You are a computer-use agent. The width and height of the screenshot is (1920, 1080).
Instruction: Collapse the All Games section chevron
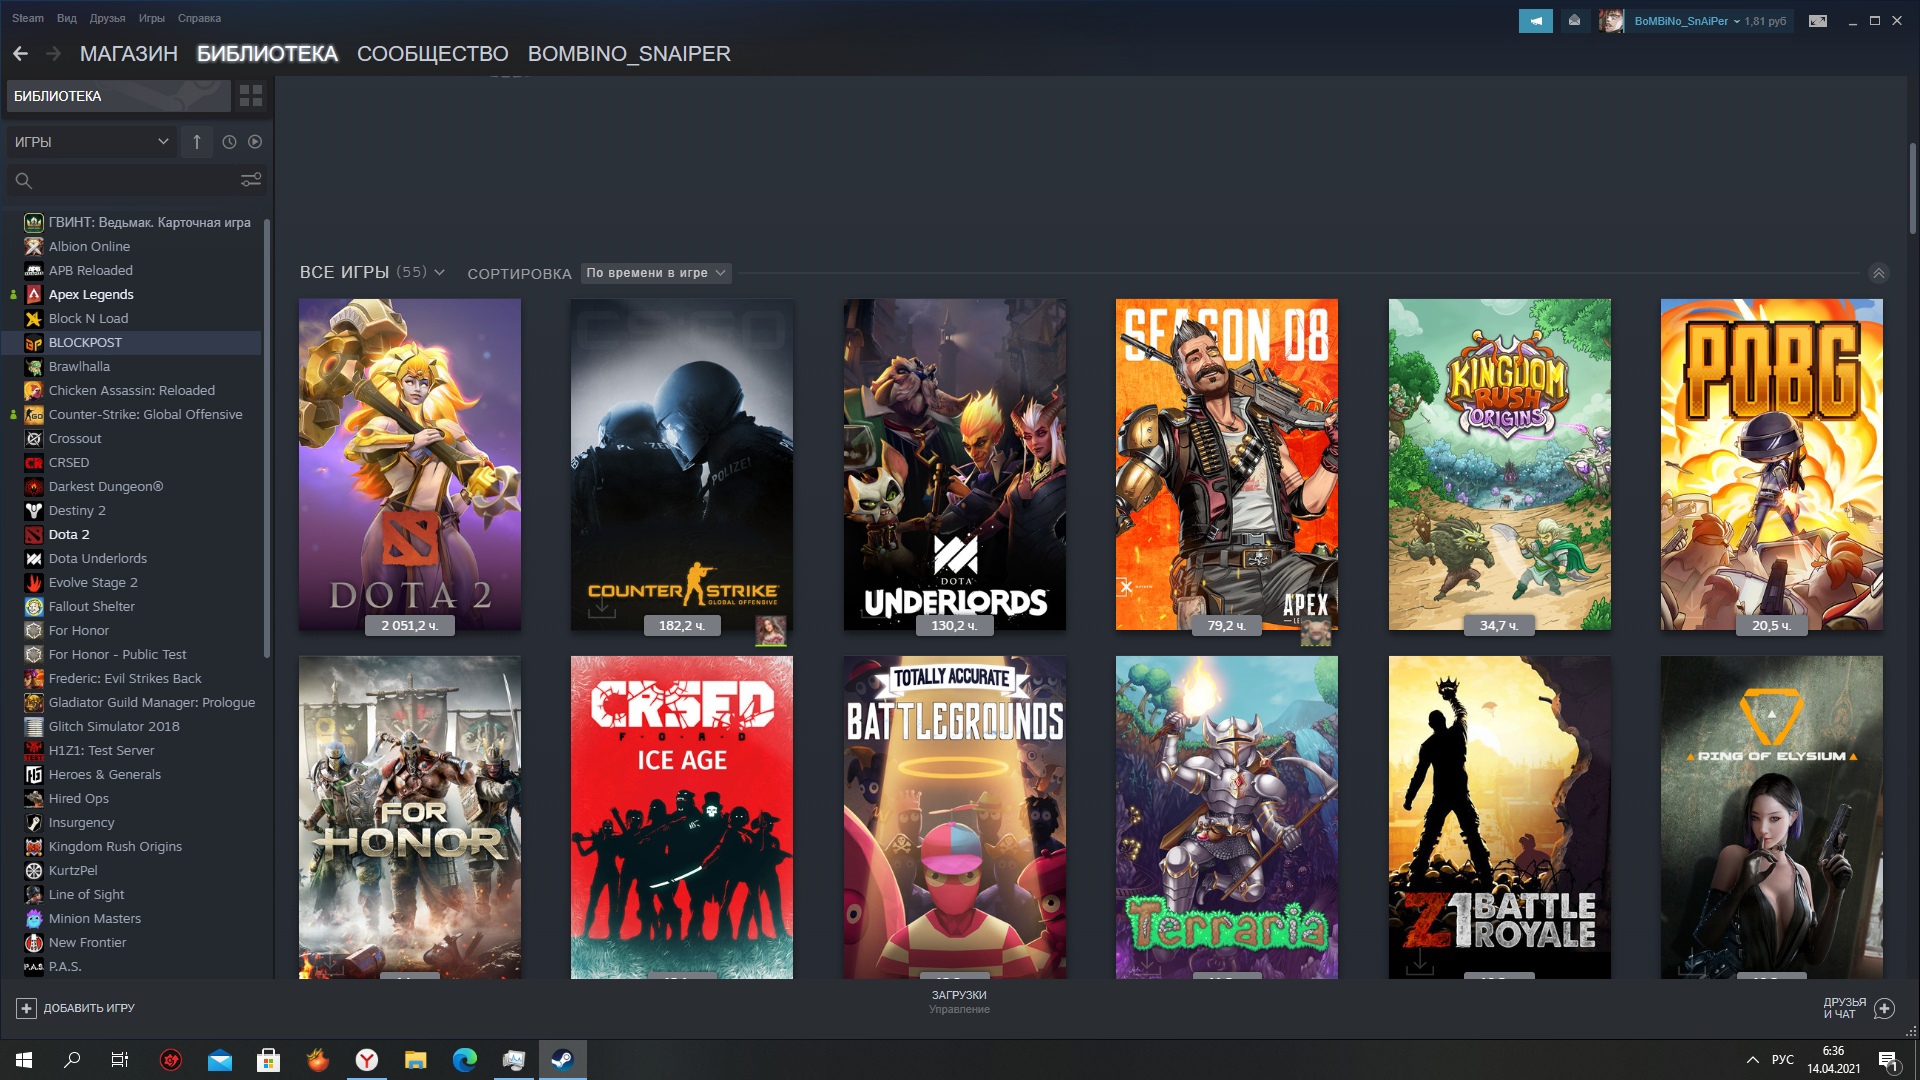point(1879,273)
